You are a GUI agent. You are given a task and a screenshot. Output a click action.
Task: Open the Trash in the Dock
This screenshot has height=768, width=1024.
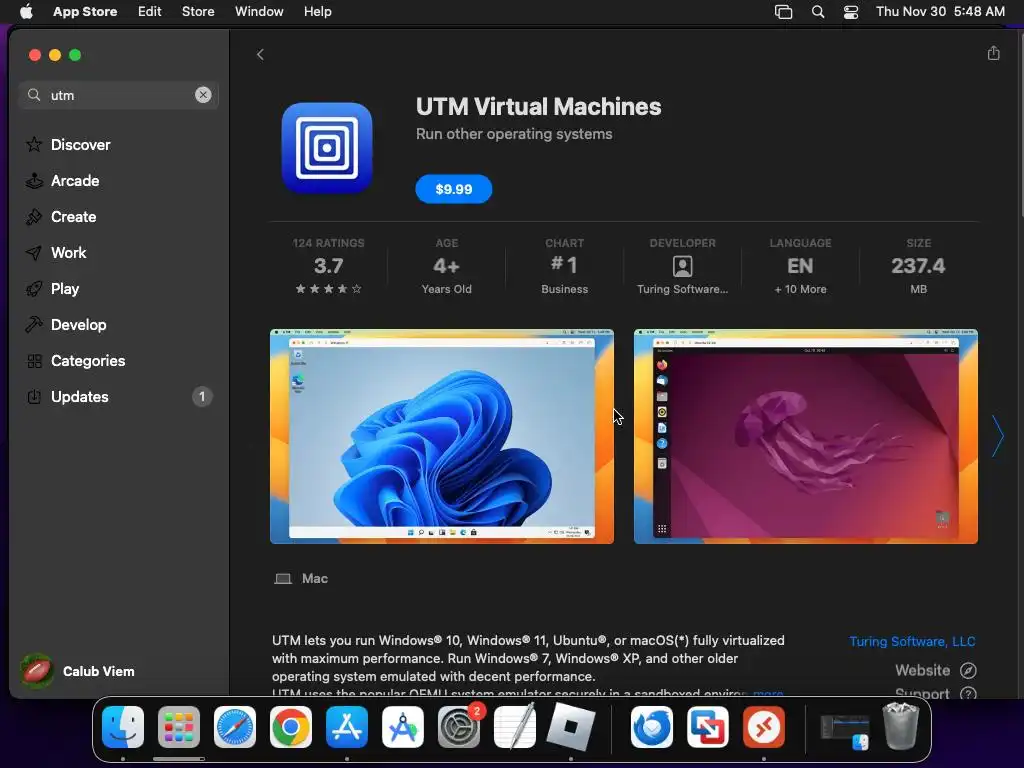pyautogui.click(x=901, y=726)
